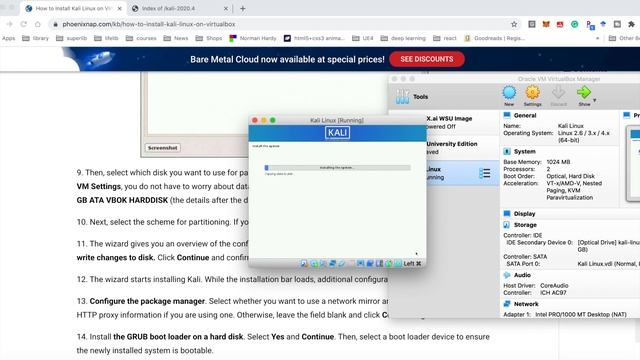Open the browser Extensions puzzle icon
The width and height of the screenshot is (640, 360).
[631, 24]
